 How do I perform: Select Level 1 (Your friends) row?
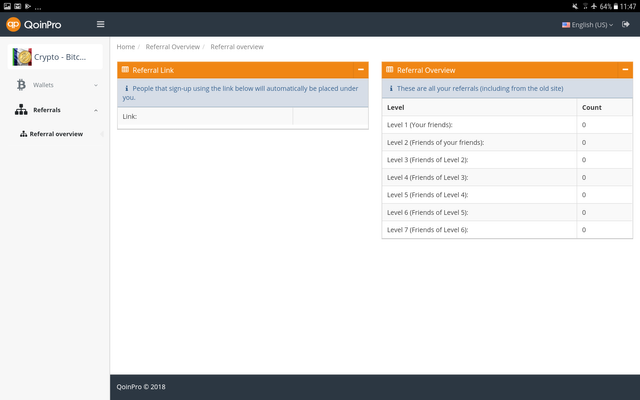click(x=507, y=125)
